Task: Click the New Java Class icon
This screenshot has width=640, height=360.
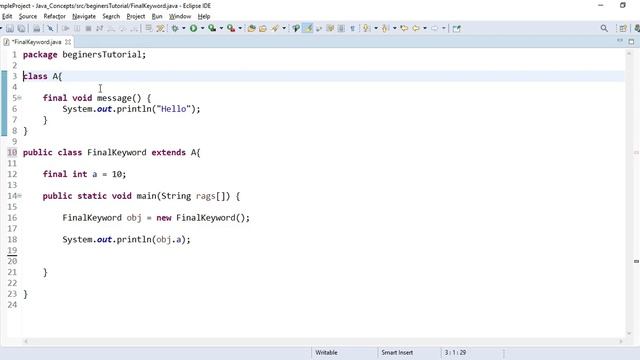Action: (263, 29)
